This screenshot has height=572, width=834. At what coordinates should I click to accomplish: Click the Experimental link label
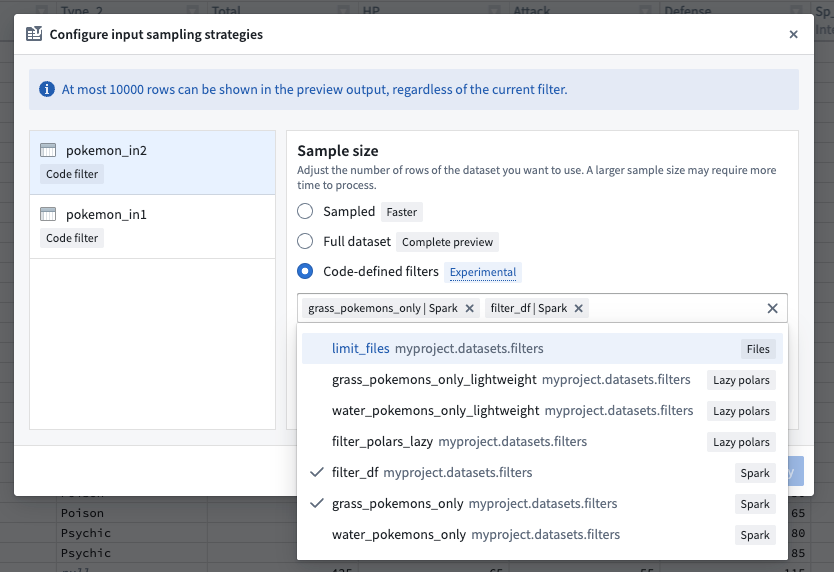coord(482,272)
